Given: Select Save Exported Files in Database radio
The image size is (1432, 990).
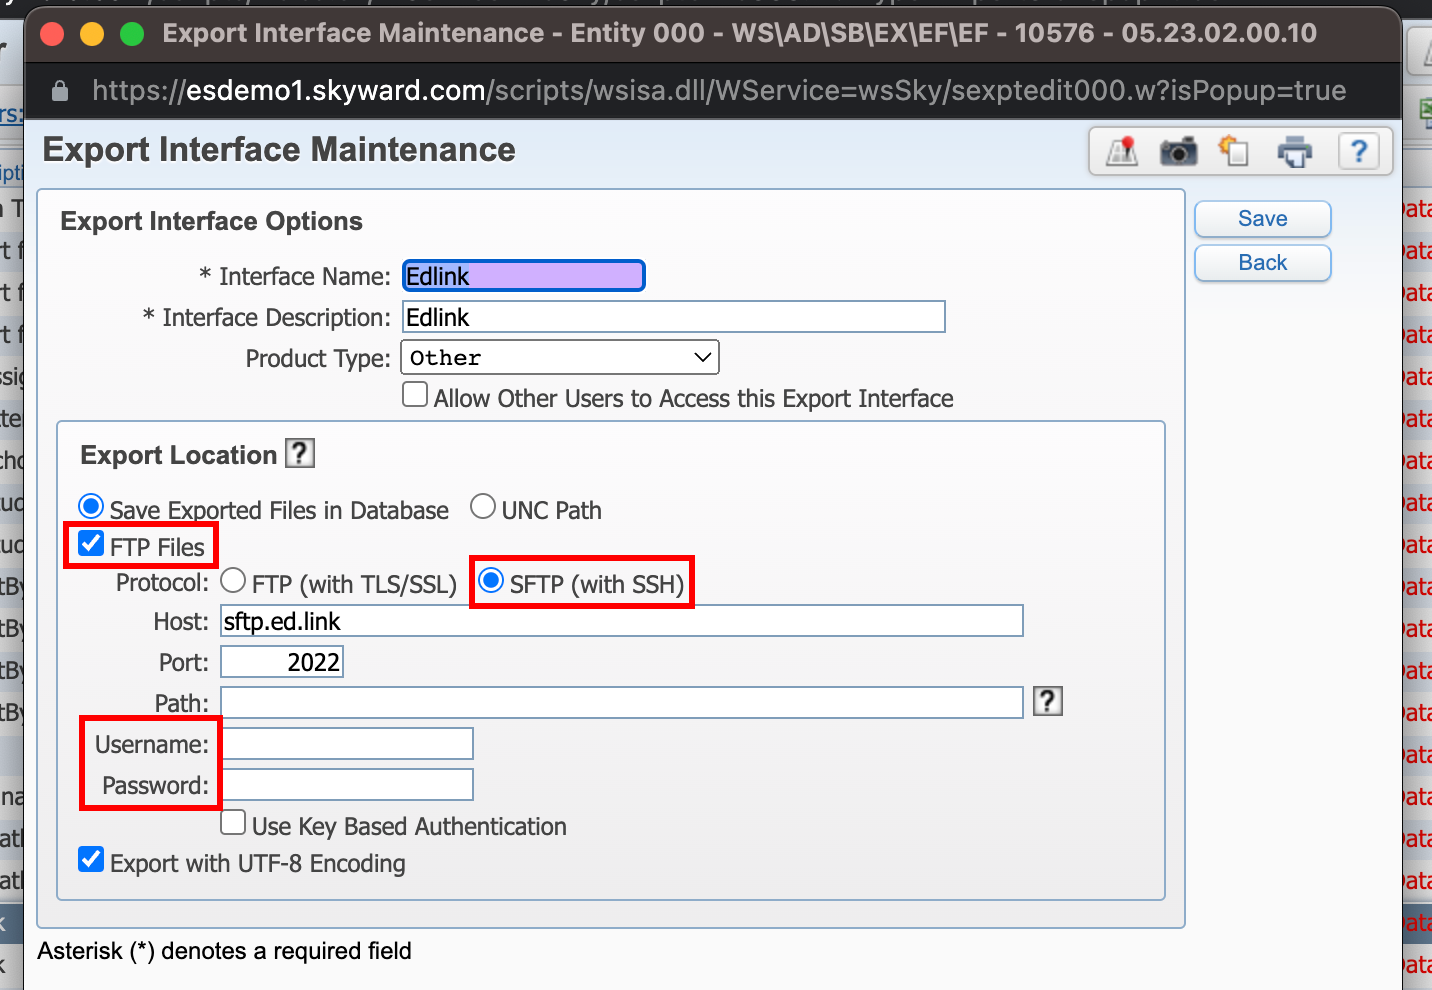Looking at the screenshot, I should tap(91, 506).
